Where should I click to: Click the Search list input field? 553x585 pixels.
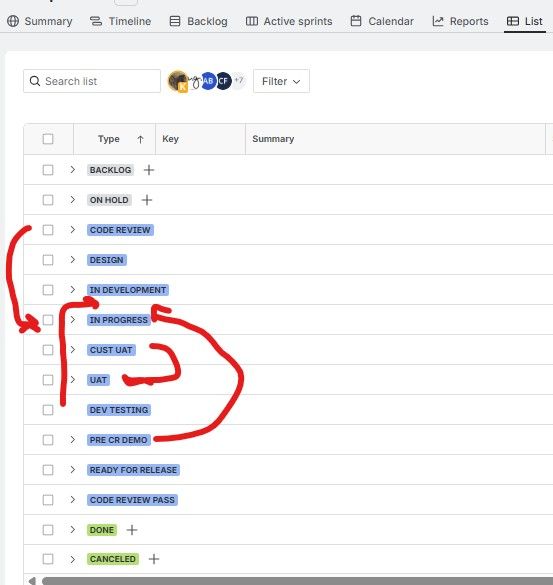(92, 81)
